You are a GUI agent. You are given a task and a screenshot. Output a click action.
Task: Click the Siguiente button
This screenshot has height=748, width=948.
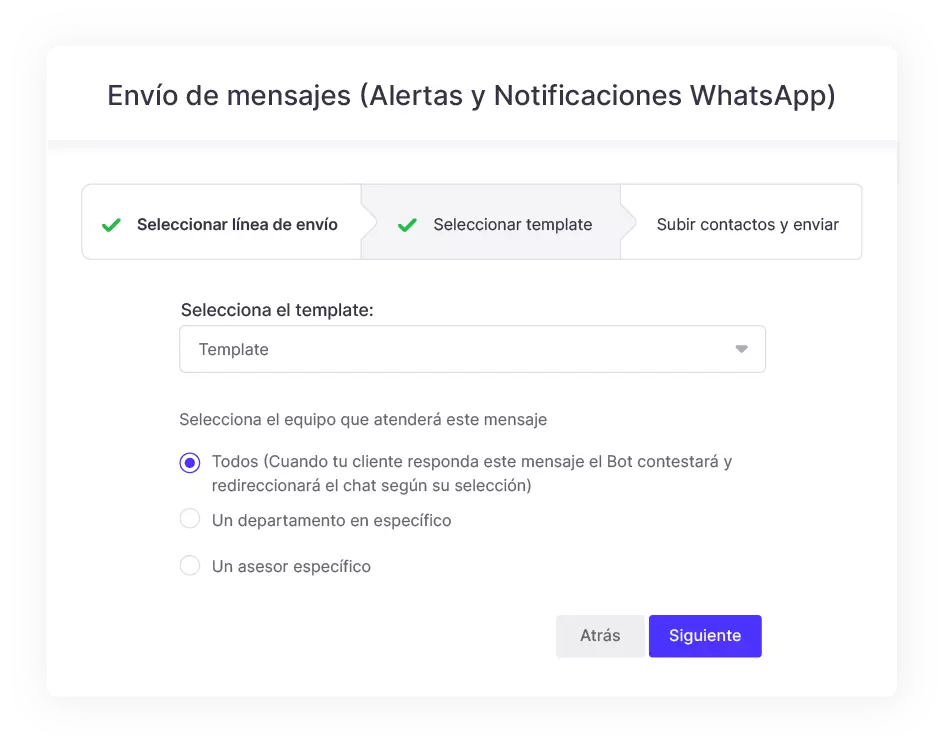(x=705, y=636)
